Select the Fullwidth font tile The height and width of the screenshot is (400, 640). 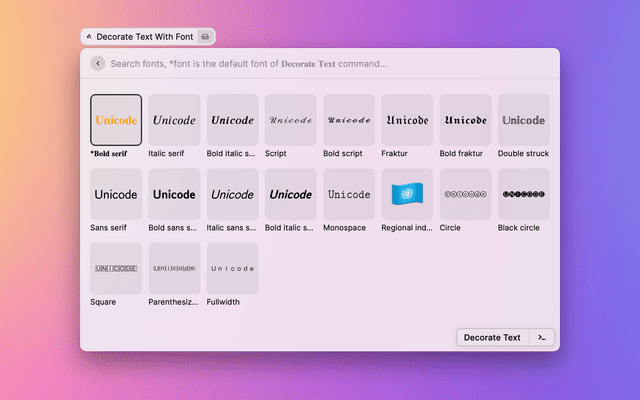232,268
